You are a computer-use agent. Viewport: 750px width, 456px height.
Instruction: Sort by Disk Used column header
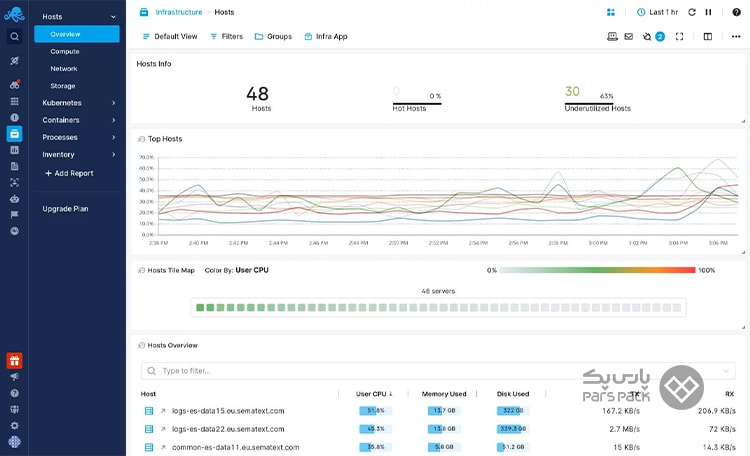[x=513, y=394]
